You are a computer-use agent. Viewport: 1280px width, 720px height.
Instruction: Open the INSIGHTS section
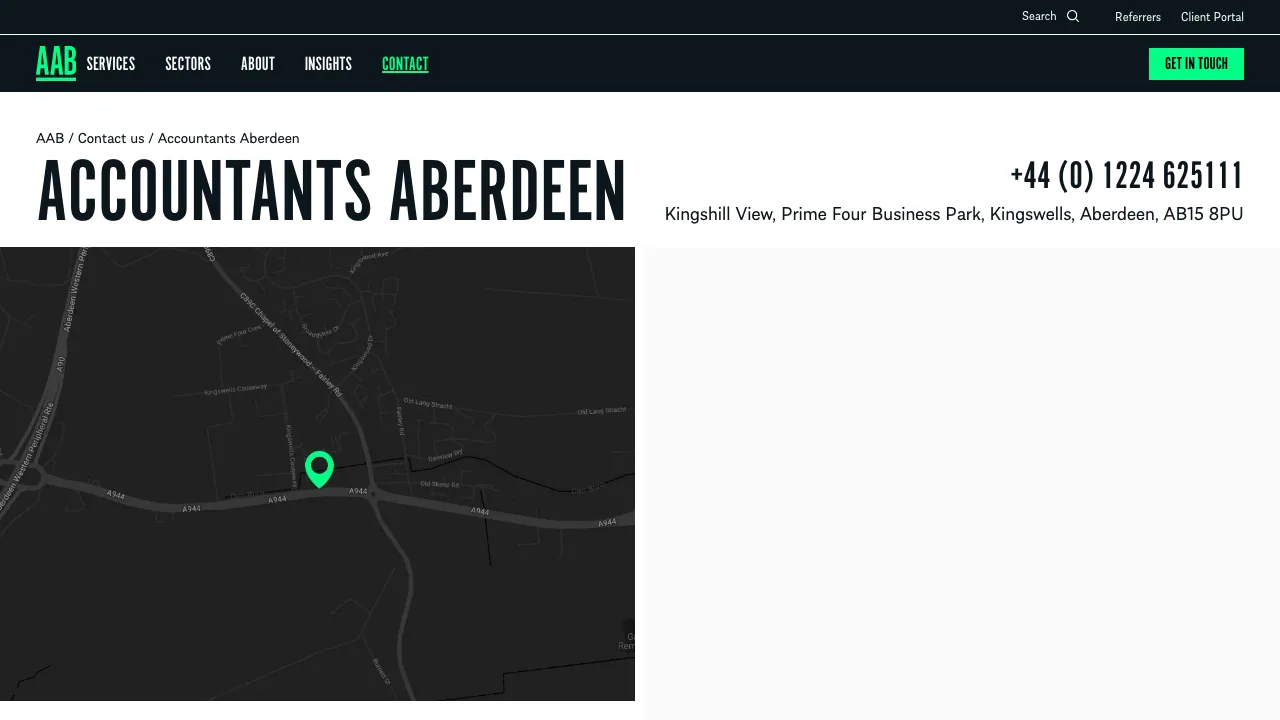328,63
